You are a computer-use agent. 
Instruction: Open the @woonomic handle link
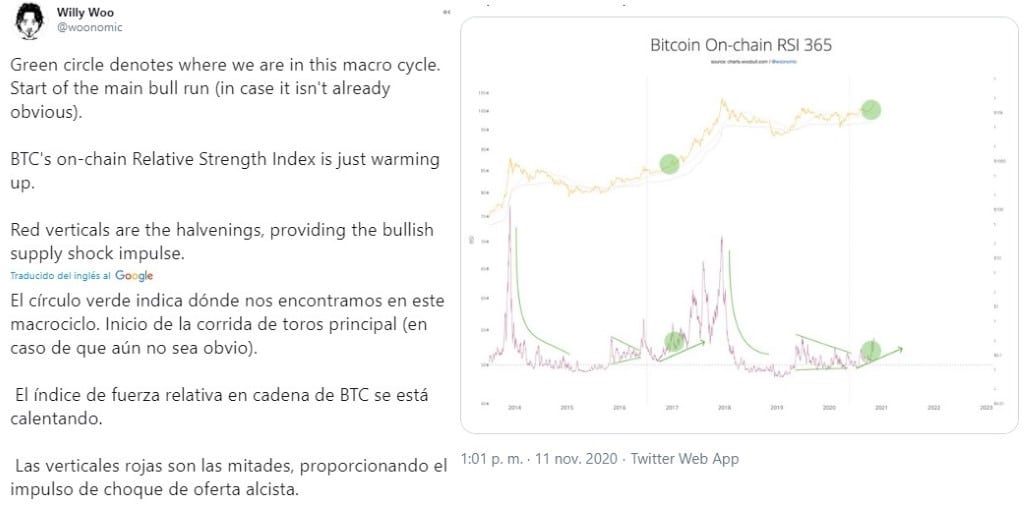[89, 27]
